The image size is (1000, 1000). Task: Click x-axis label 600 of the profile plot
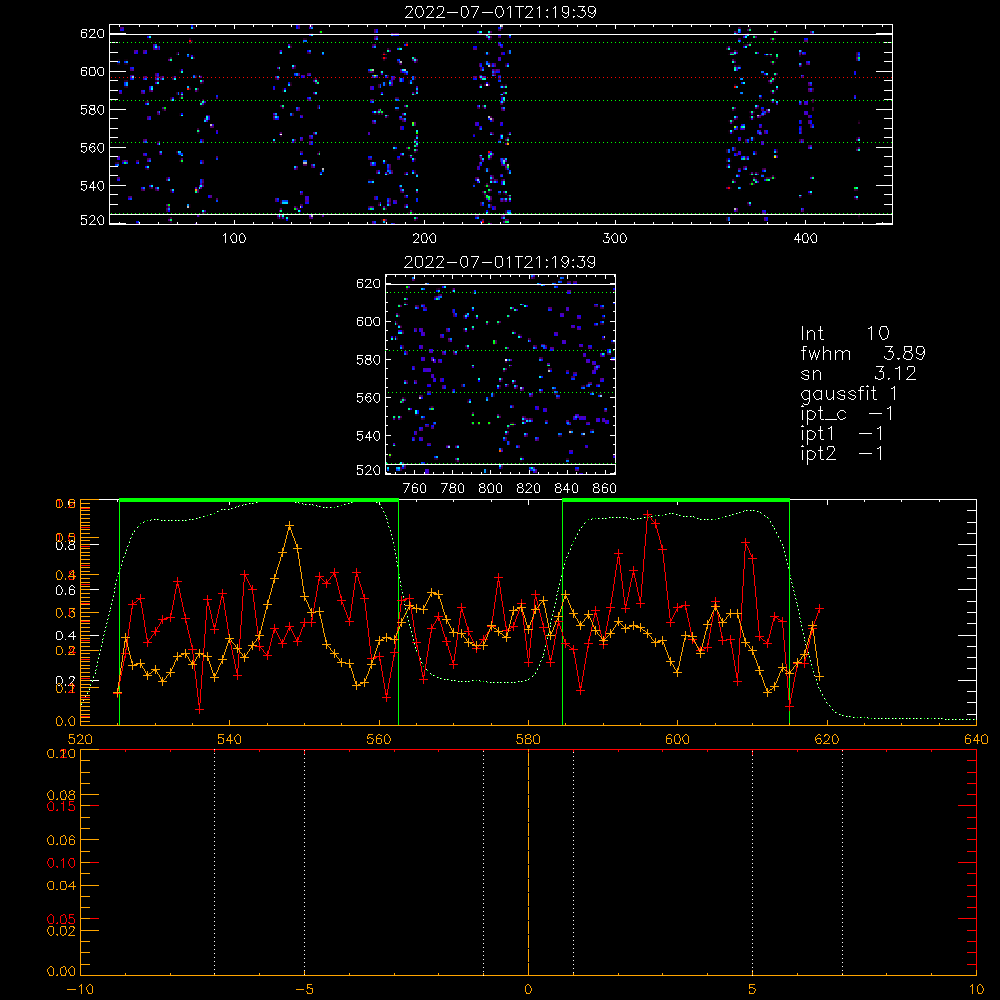pos(677,739)
